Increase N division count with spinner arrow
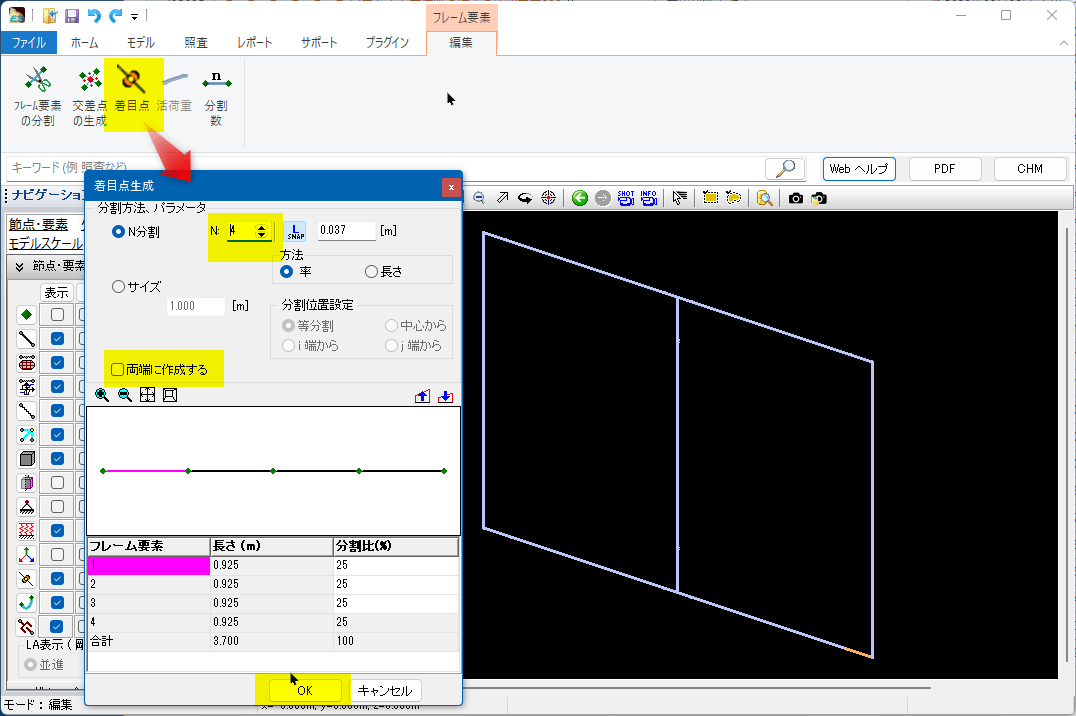The height and width of the screenshot is (716, 1076). pos(262,227)
